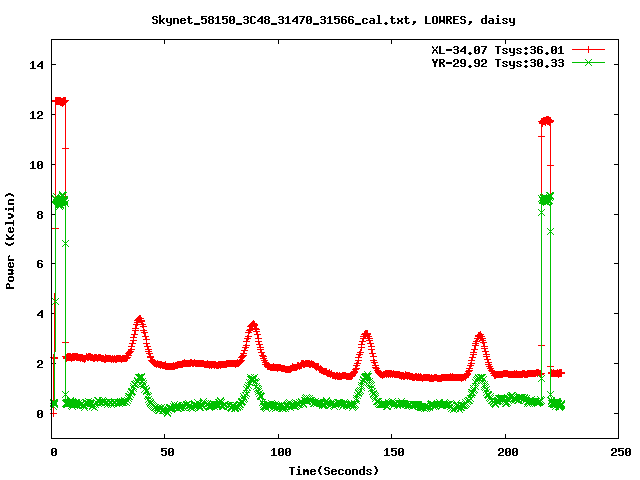Viewport: 640px width, 480px height.
Task: Click the green curve peak near 190 seconds
Action: (x=480, y=379)
